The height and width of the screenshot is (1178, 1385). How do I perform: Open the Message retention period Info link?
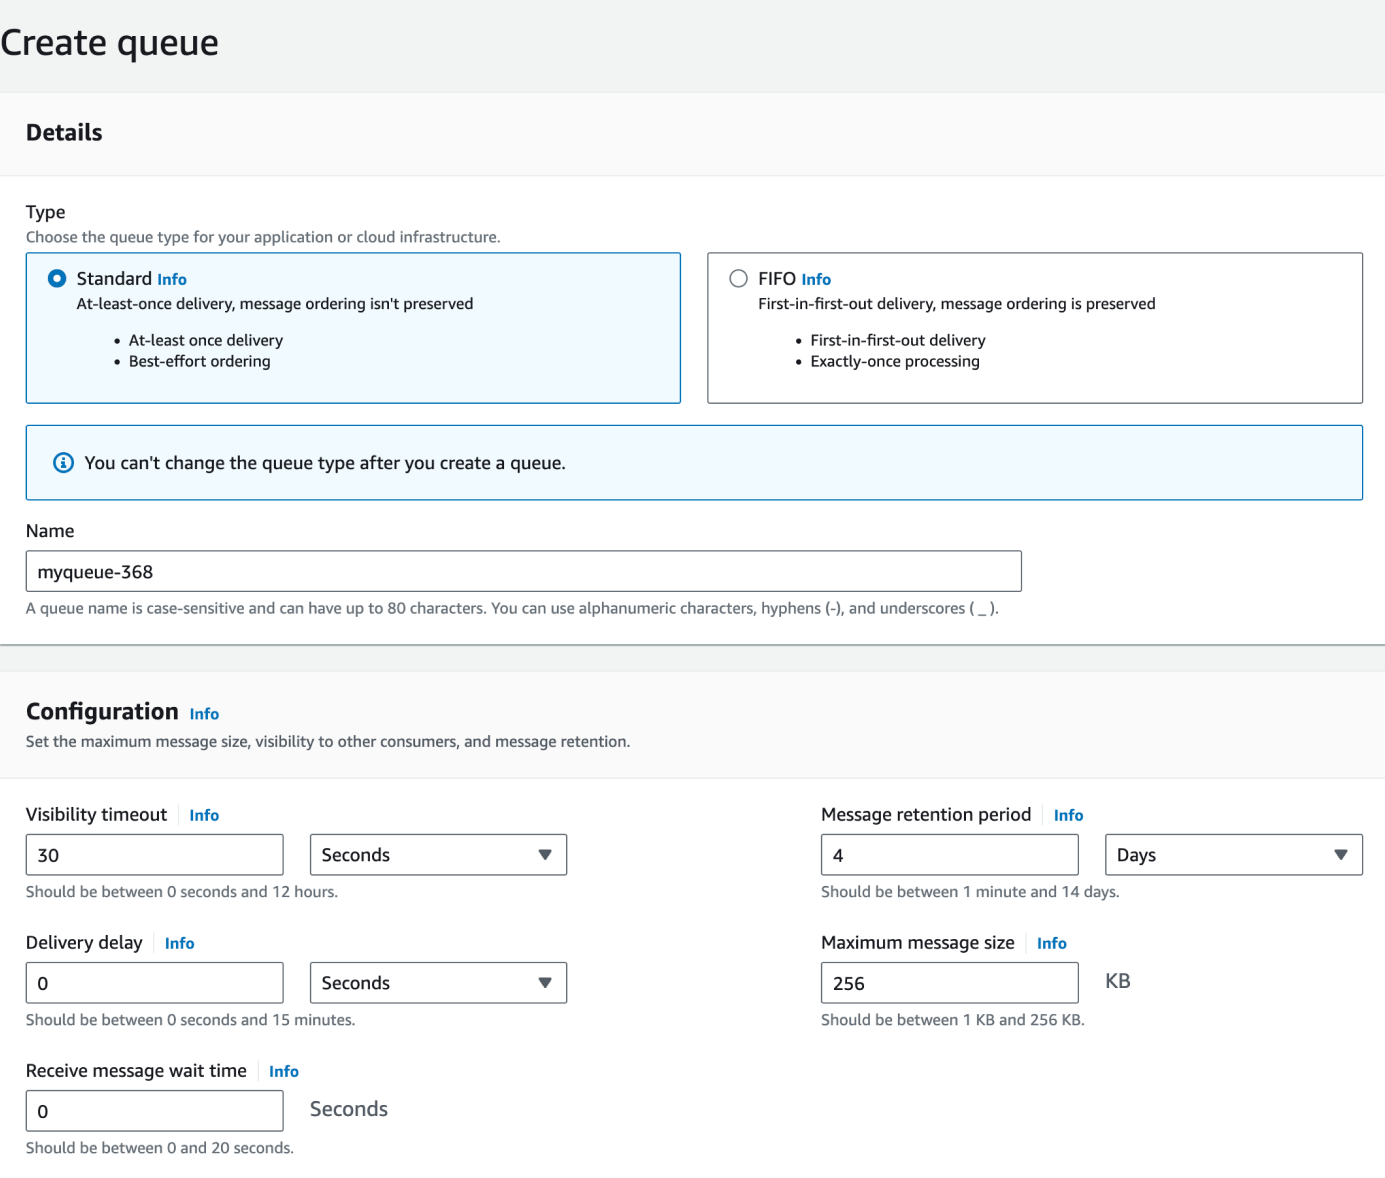click(1068, 814)
